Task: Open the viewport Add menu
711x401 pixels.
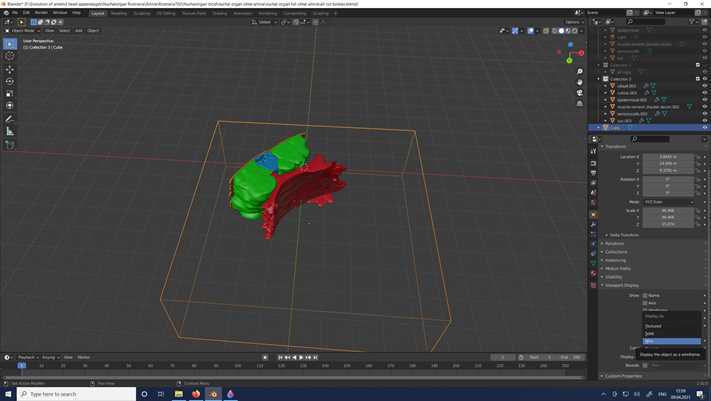Action: click(78, 30)
